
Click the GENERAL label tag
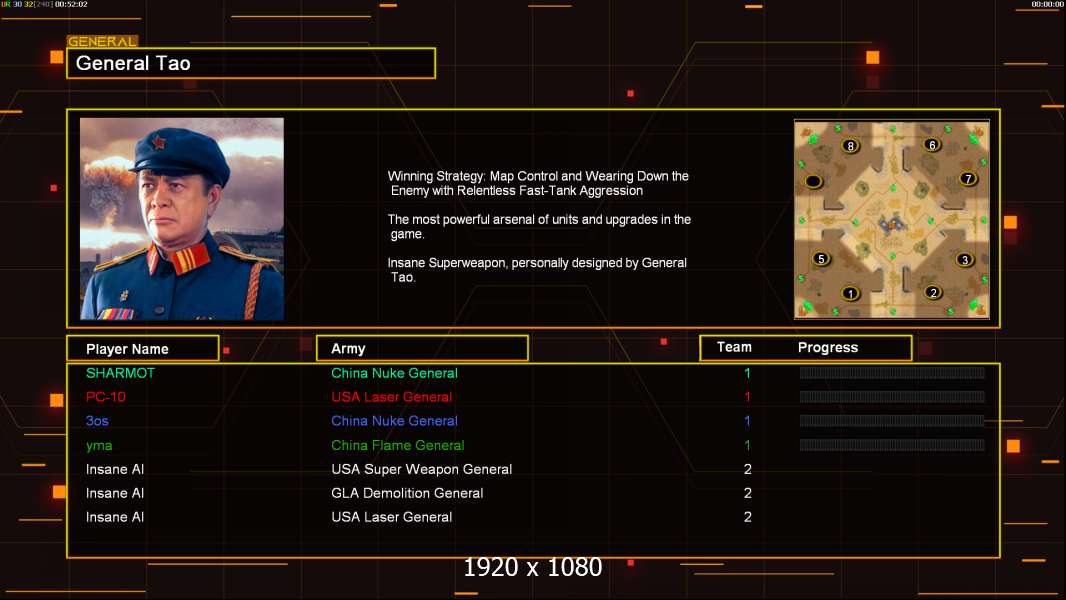click(102, 41)
